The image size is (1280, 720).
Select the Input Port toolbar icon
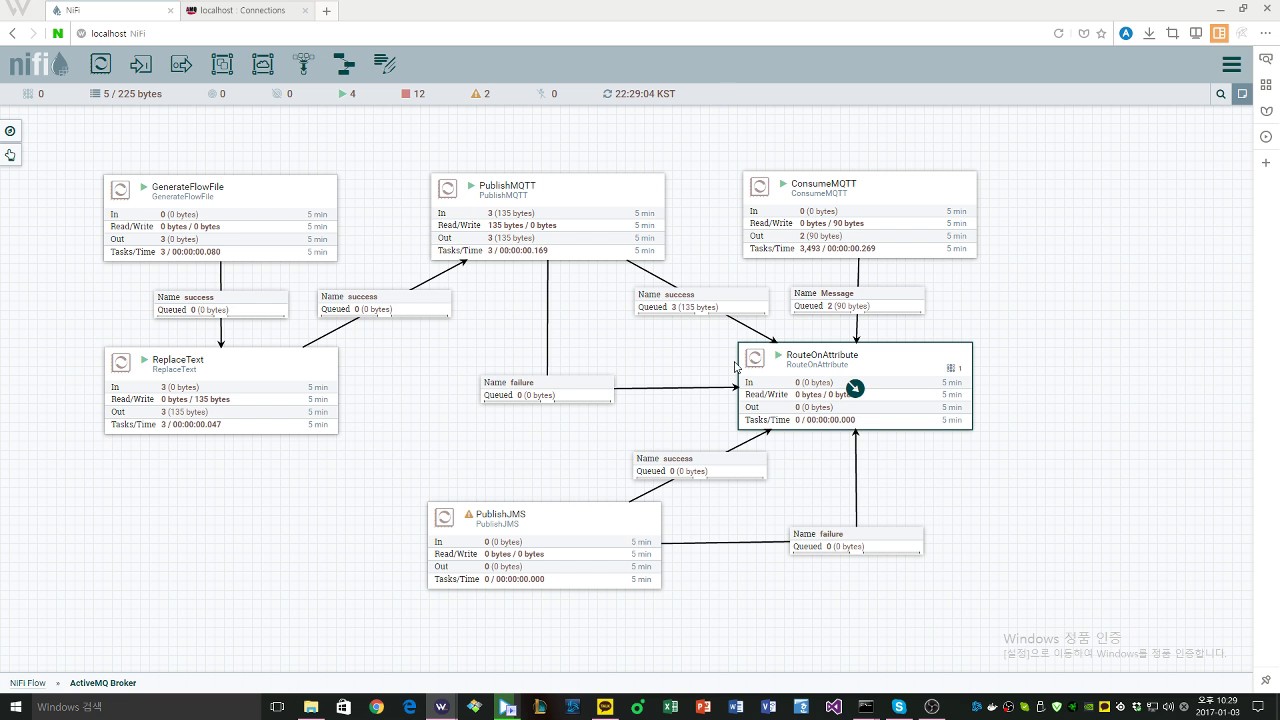click(141, 65)
